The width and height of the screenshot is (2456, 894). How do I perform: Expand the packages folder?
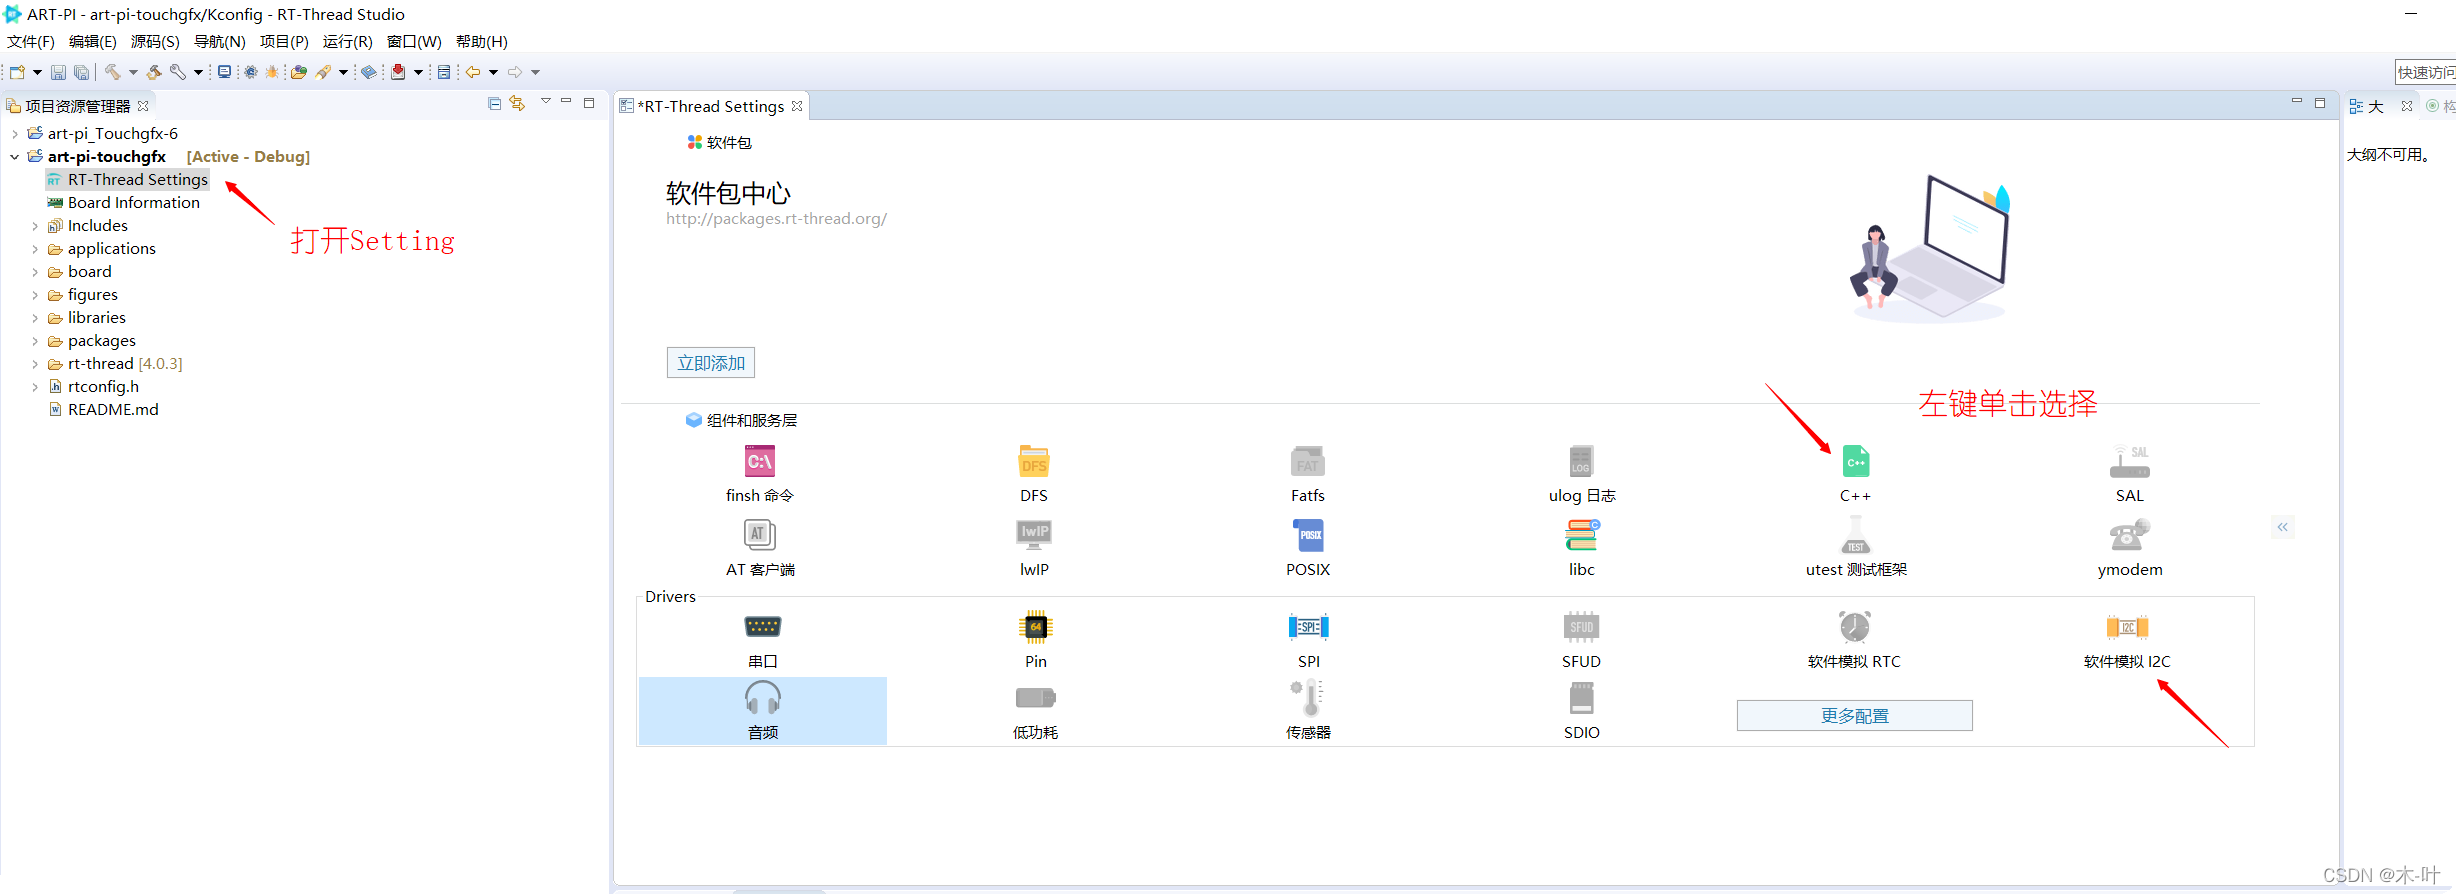coord(35,341)
